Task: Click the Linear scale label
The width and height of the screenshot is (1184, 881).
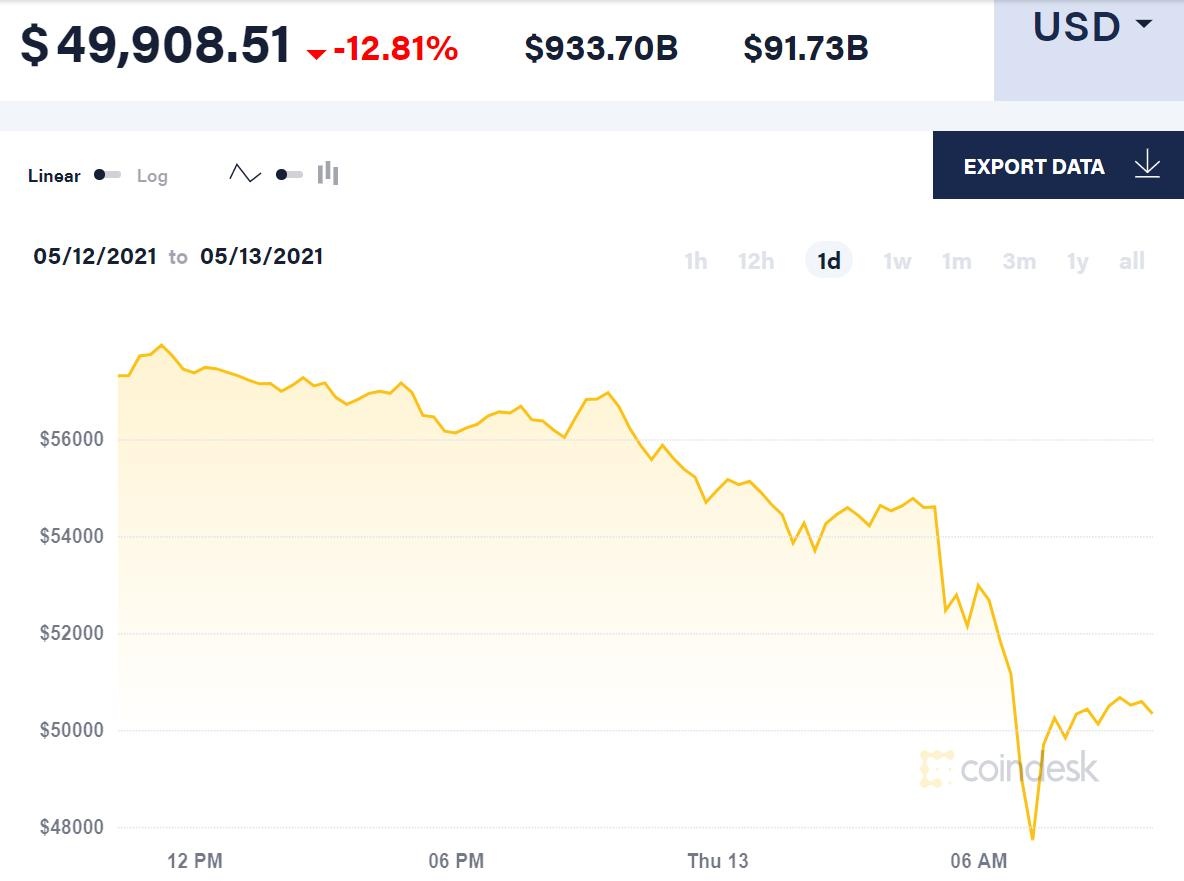Action: pyautogui.click(x=54, y=176)
